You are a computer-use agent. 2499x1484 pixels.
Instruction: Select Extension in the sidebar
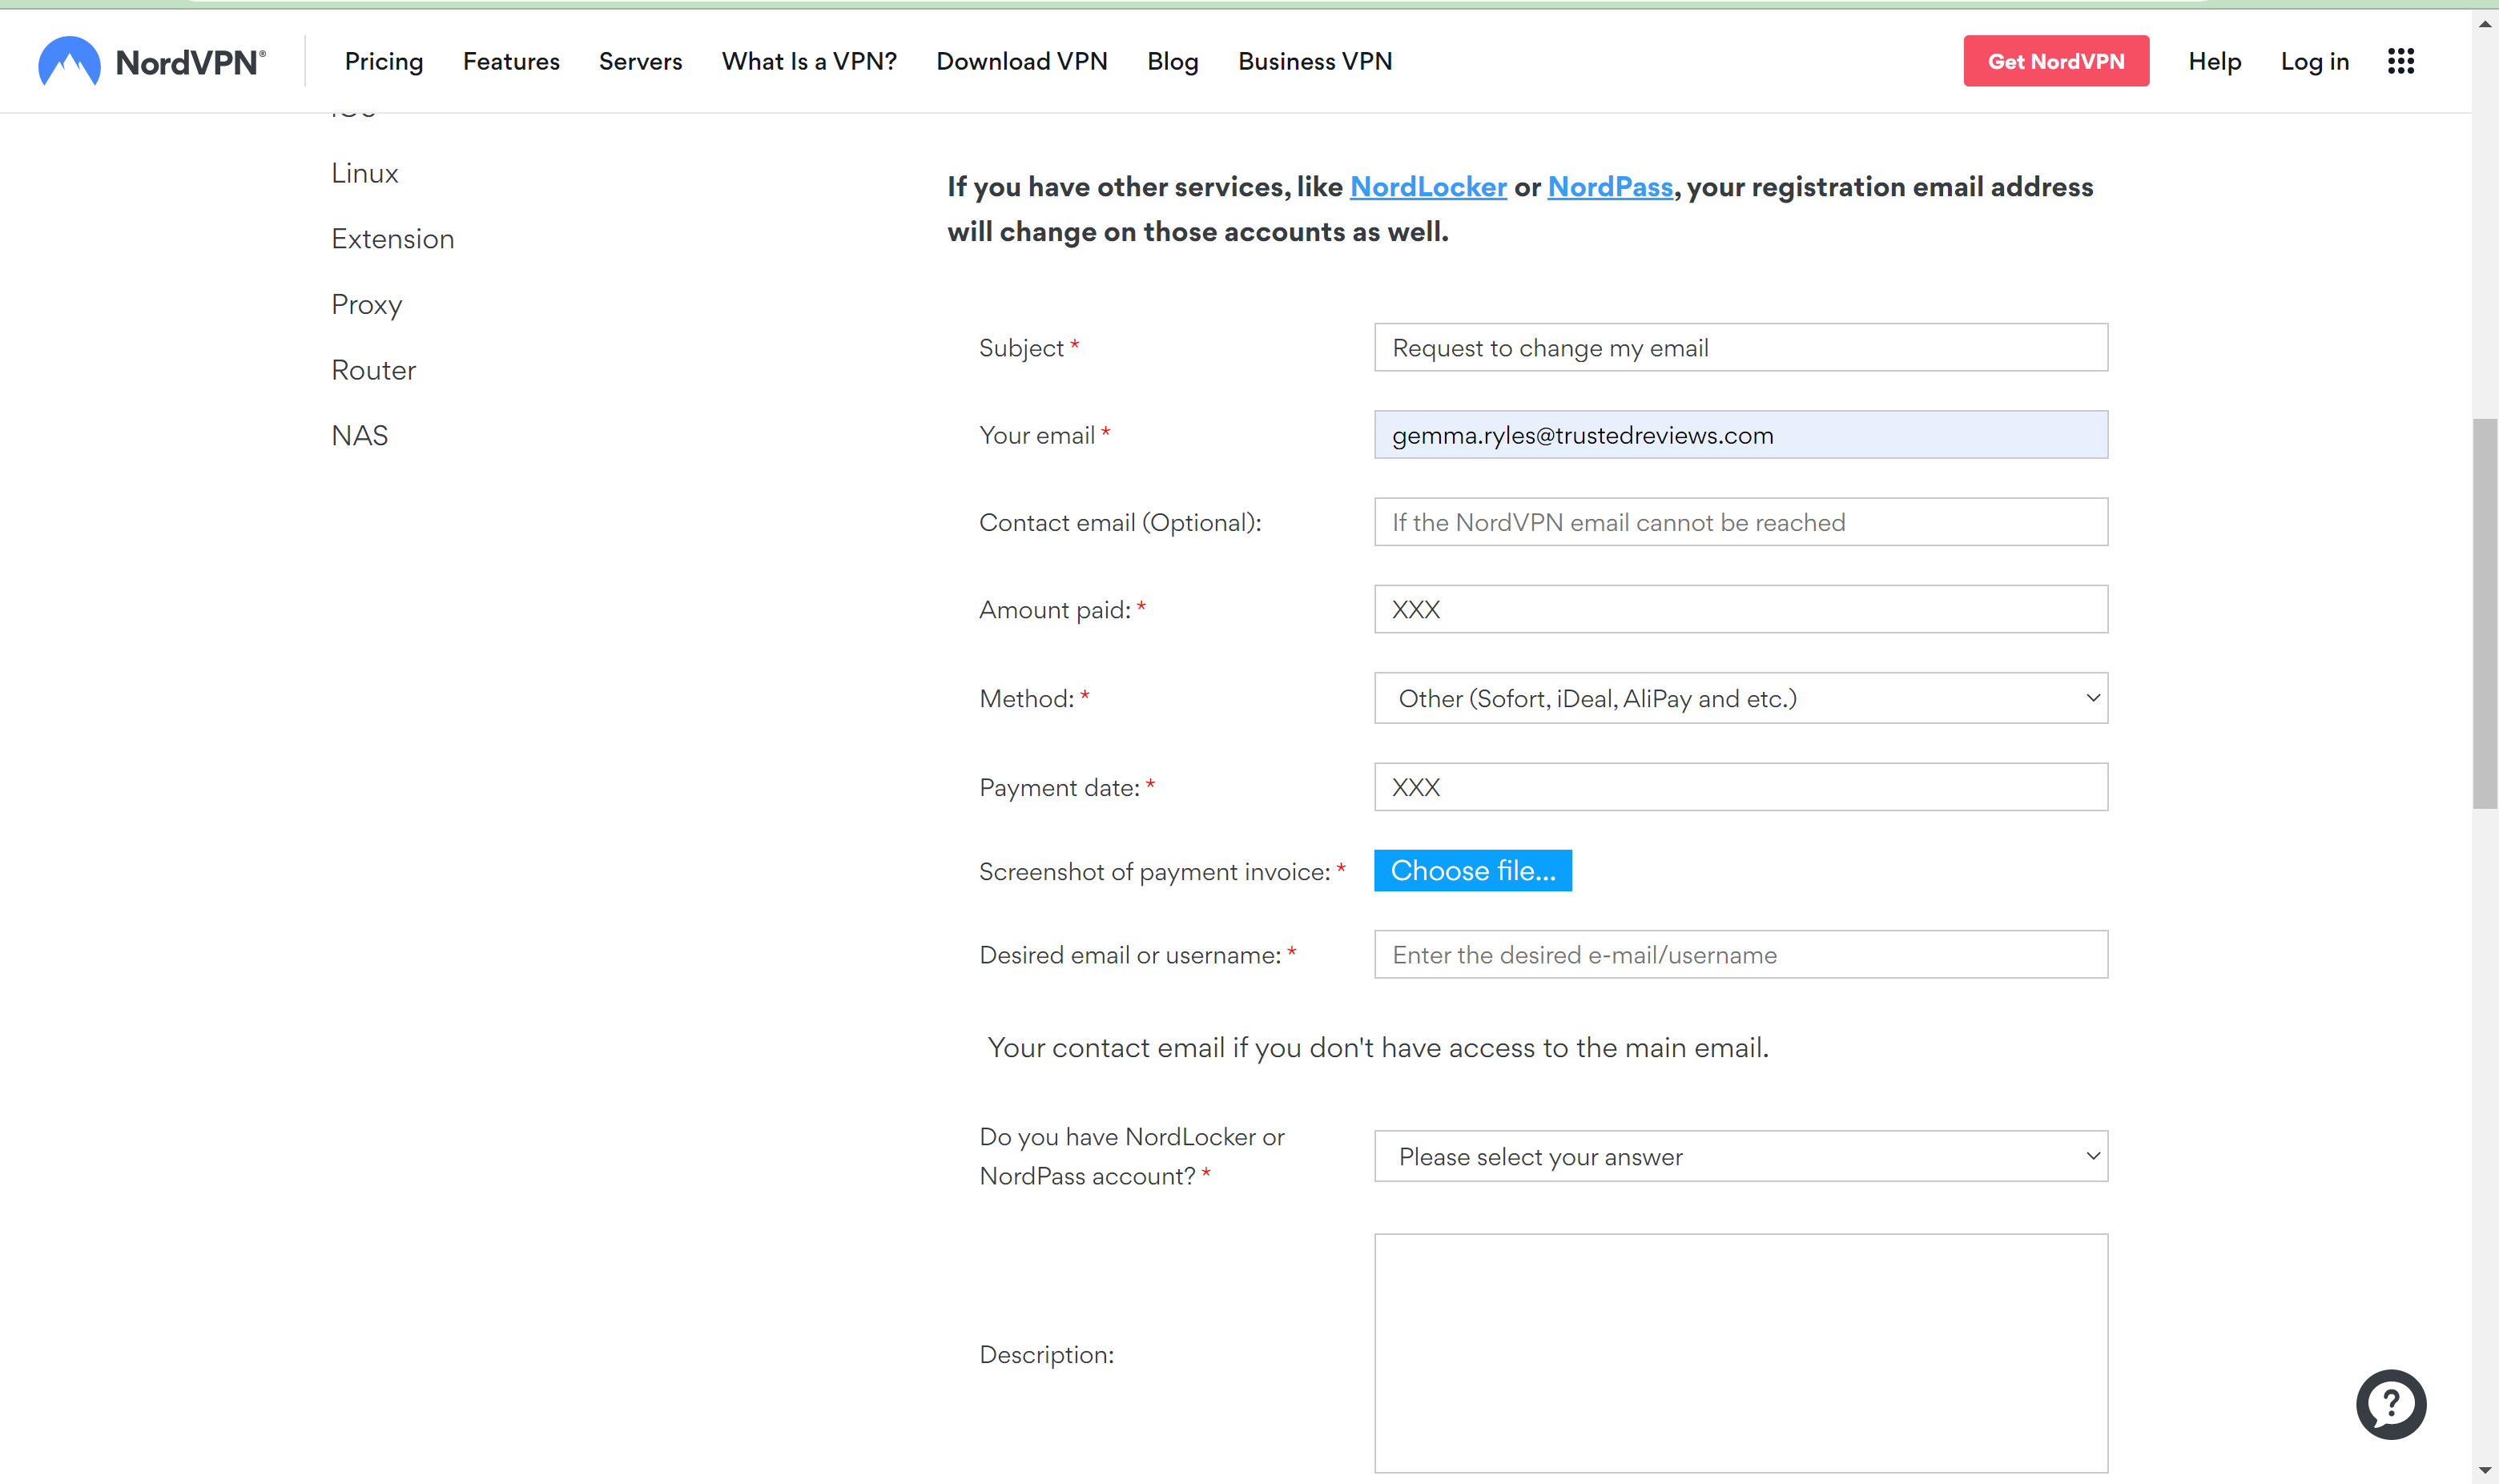coord(393,239)
